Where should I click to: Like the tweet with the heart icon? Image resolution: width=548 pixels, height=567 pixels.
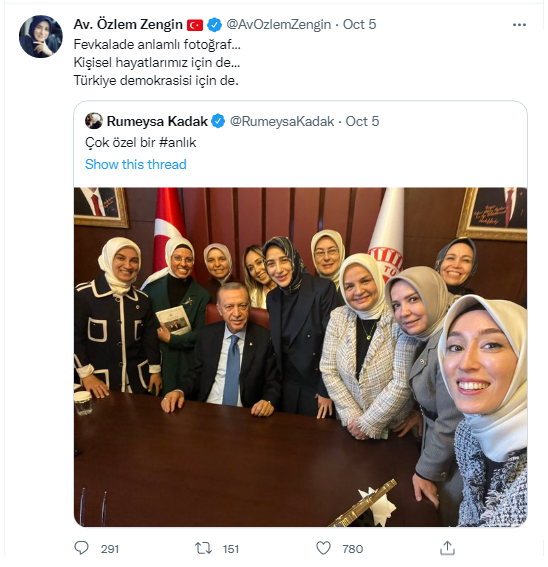point(323,548)
